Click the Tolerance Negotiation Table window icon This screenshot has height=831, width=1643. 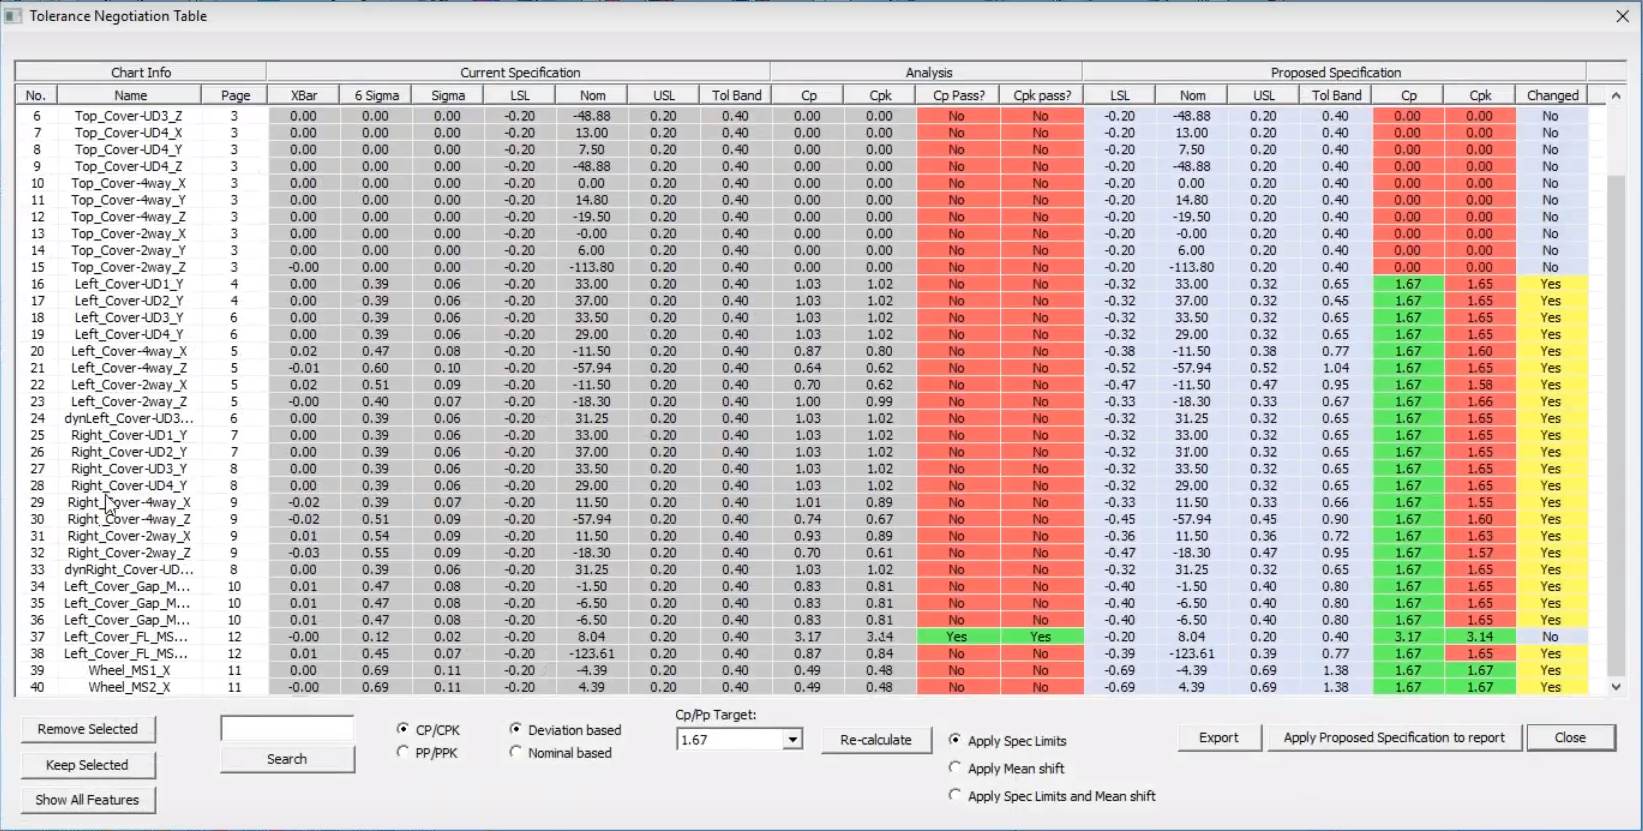(x=13, y=16)
